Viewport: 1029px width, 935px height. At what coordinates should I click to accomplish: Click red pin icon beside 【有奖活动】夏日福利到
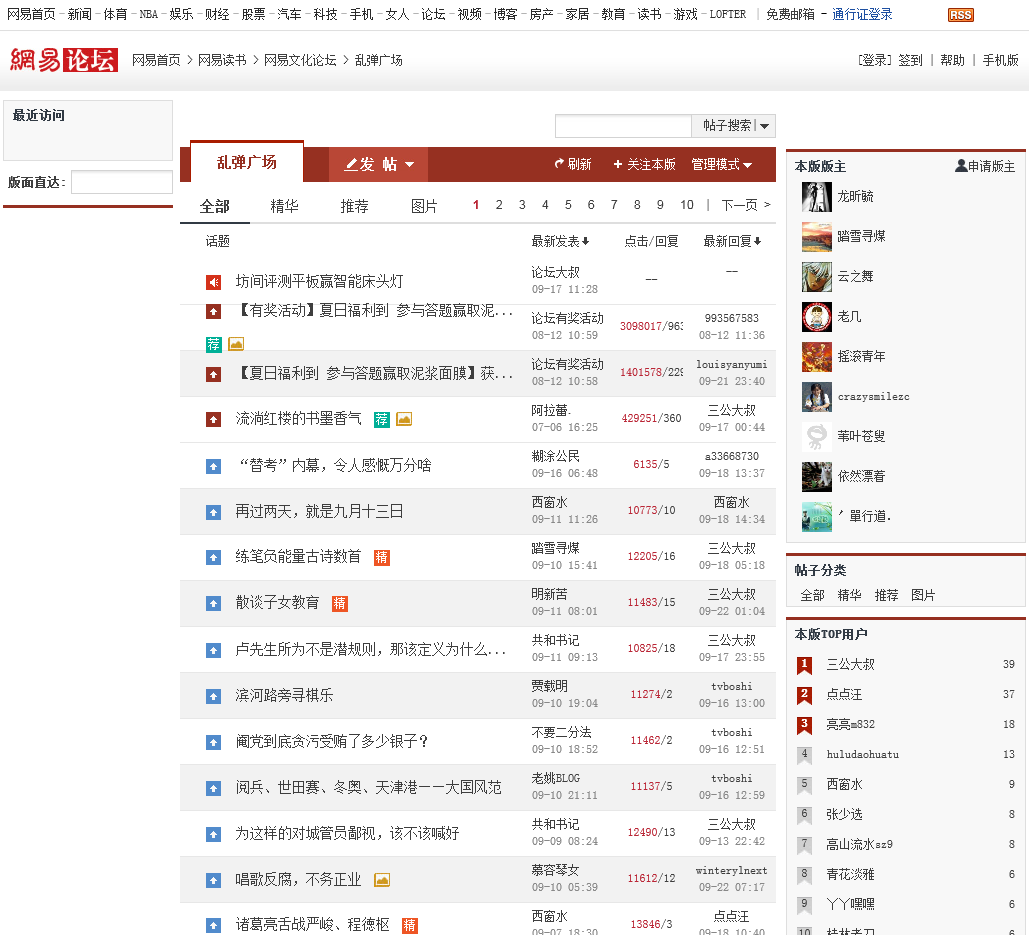[213, 311]
